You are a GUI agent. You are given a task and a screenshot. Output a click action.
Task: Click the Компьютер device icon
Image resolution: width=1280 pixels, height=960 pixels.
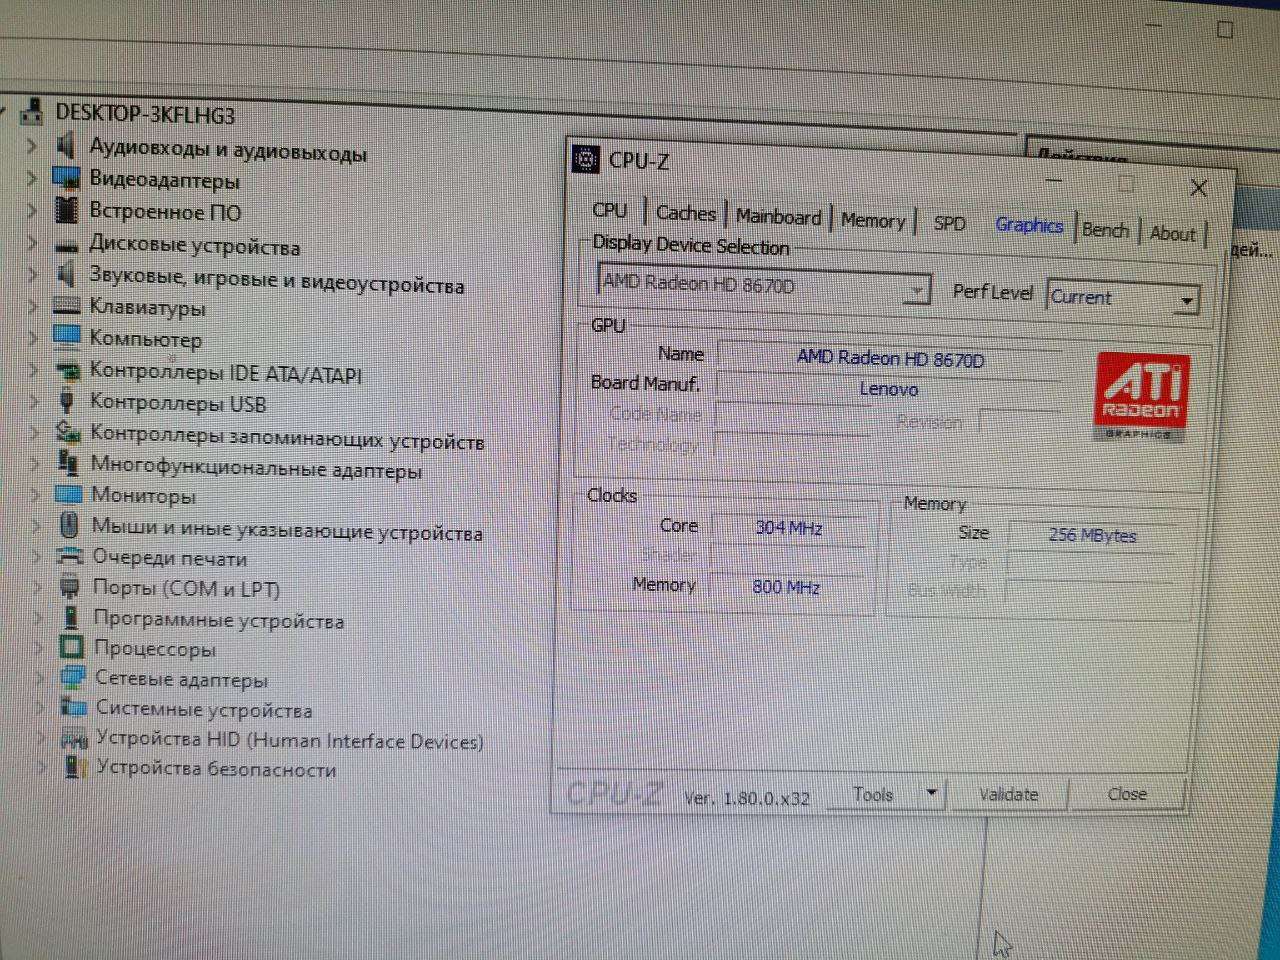pyautogui.click(x=67, y=336)
